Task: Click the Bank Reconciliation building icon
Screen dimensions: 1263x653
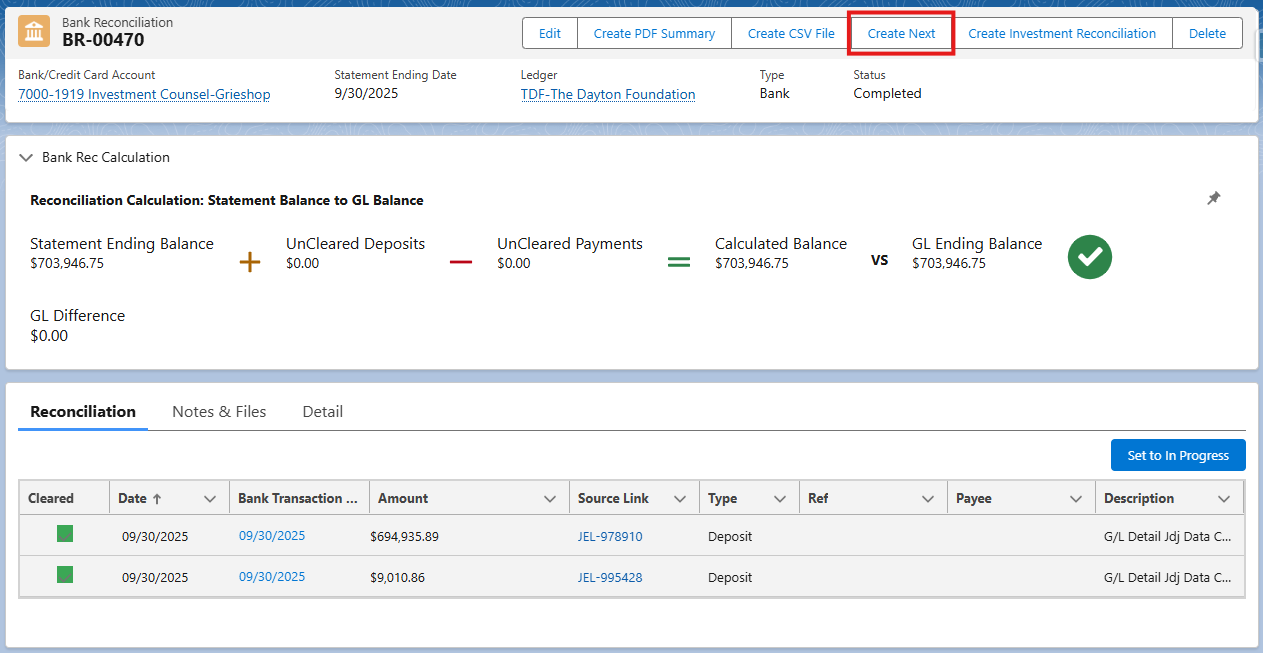Action: (34, 31)
